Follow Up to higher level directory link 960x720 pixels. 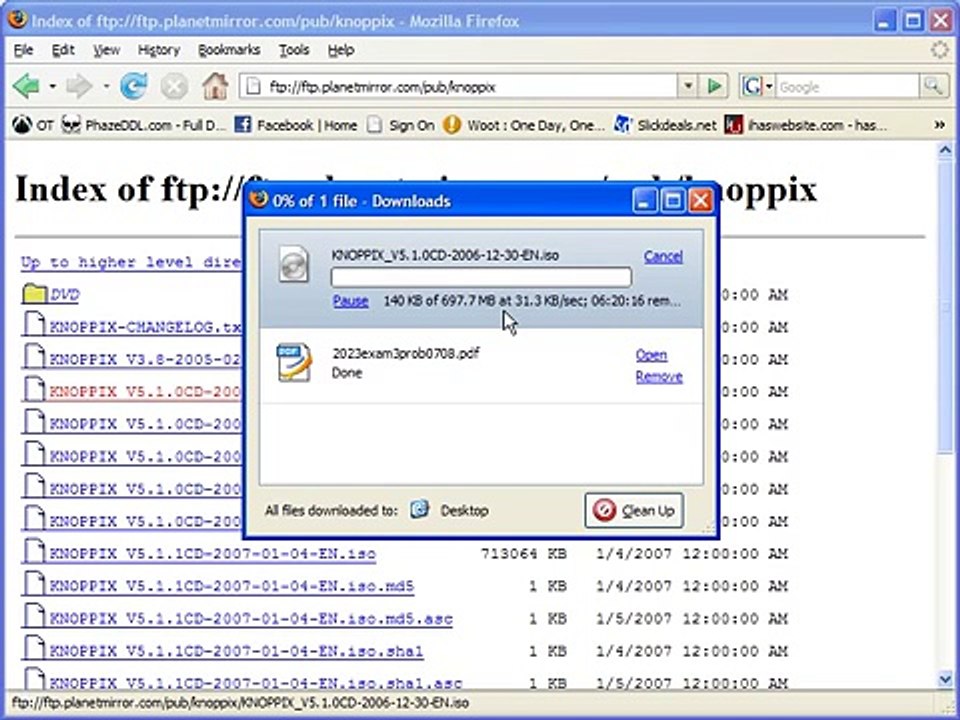[x=131, y=263]
